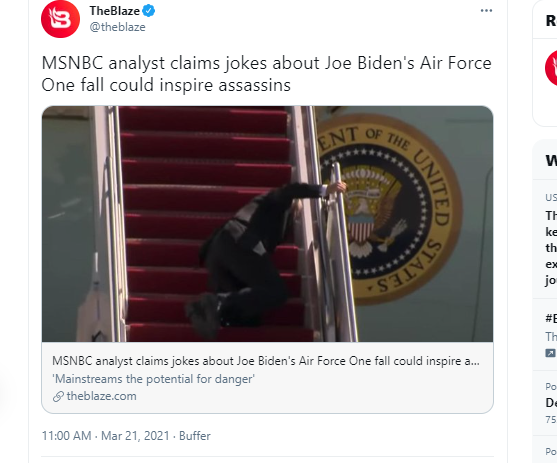
Task: Open the TheBlaze display name profile link
Action: (114, 11)
